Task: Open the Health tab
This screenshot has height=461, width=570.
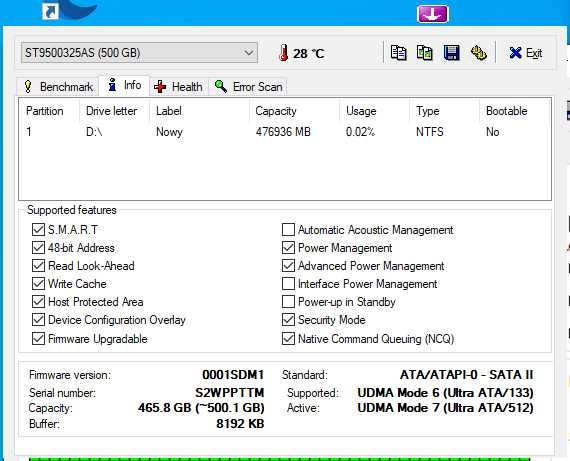Action: [x=178, y=87]
